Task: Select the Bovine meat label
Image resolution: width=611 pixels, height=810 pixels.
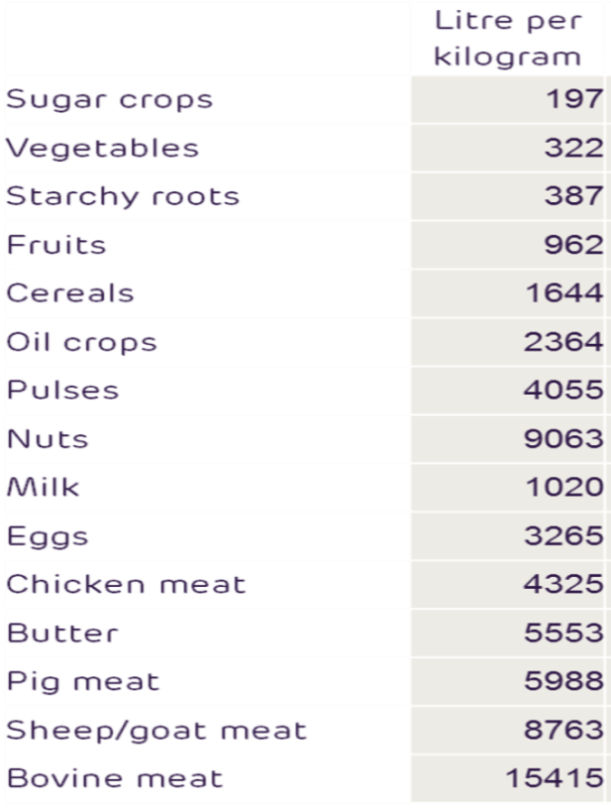Action: [115, 778]
